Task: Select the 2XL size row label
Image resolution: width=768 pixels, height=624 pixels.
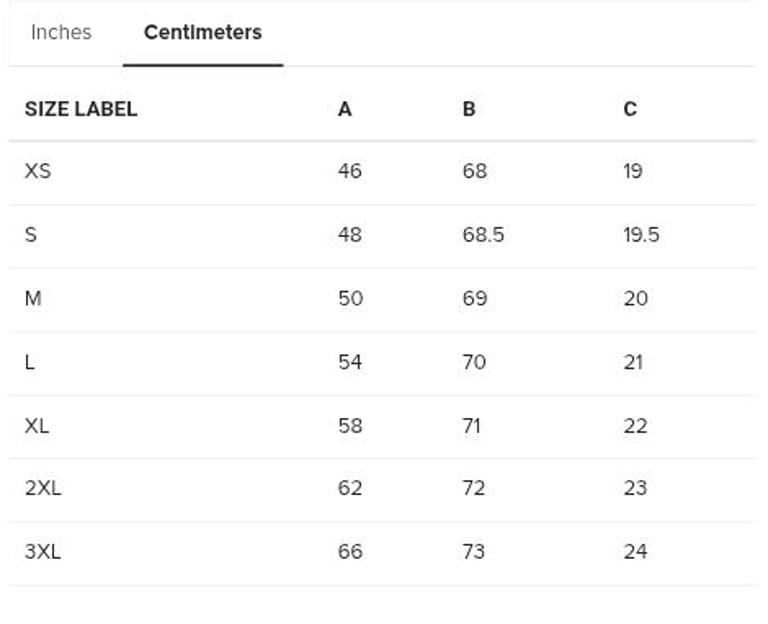Action: [43, 488]
